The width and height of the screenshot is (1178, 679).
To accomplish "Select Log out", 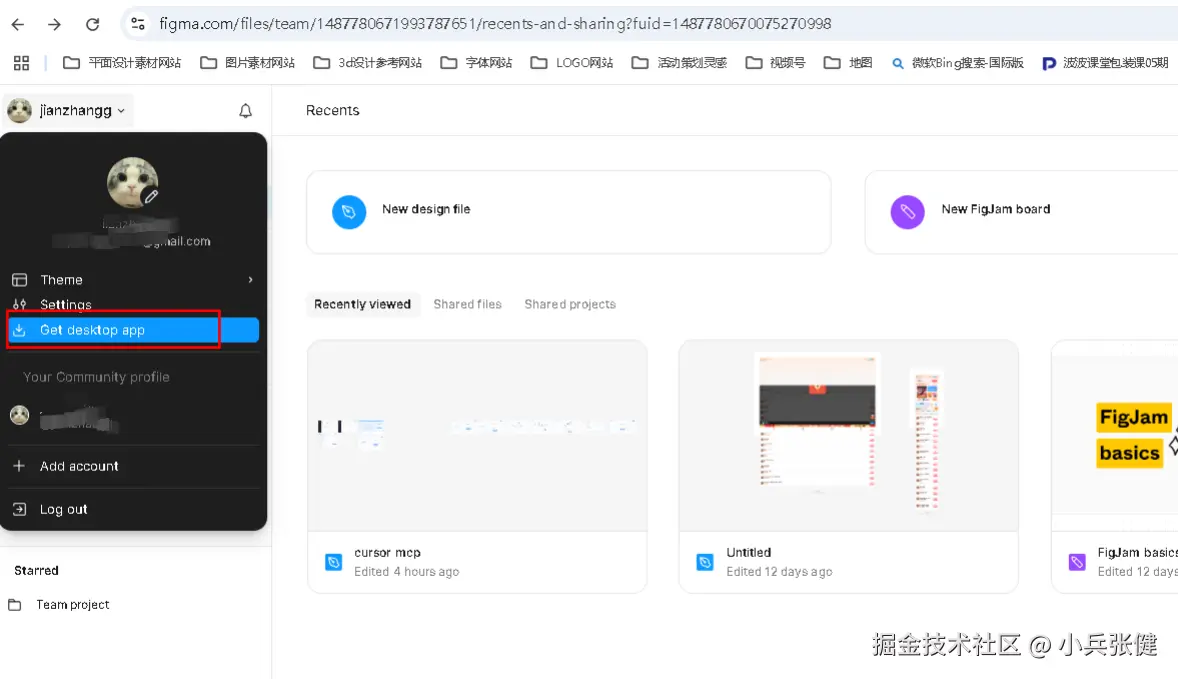I will point(133,509).
